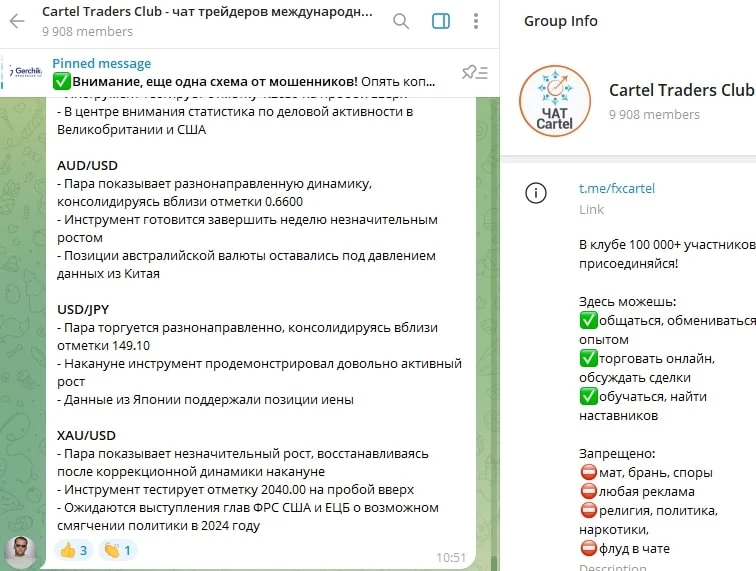The height and width of the screenshot is (571, 756).
Task: Click the Gerchik pinned message thumbnail
Action: 26,72
